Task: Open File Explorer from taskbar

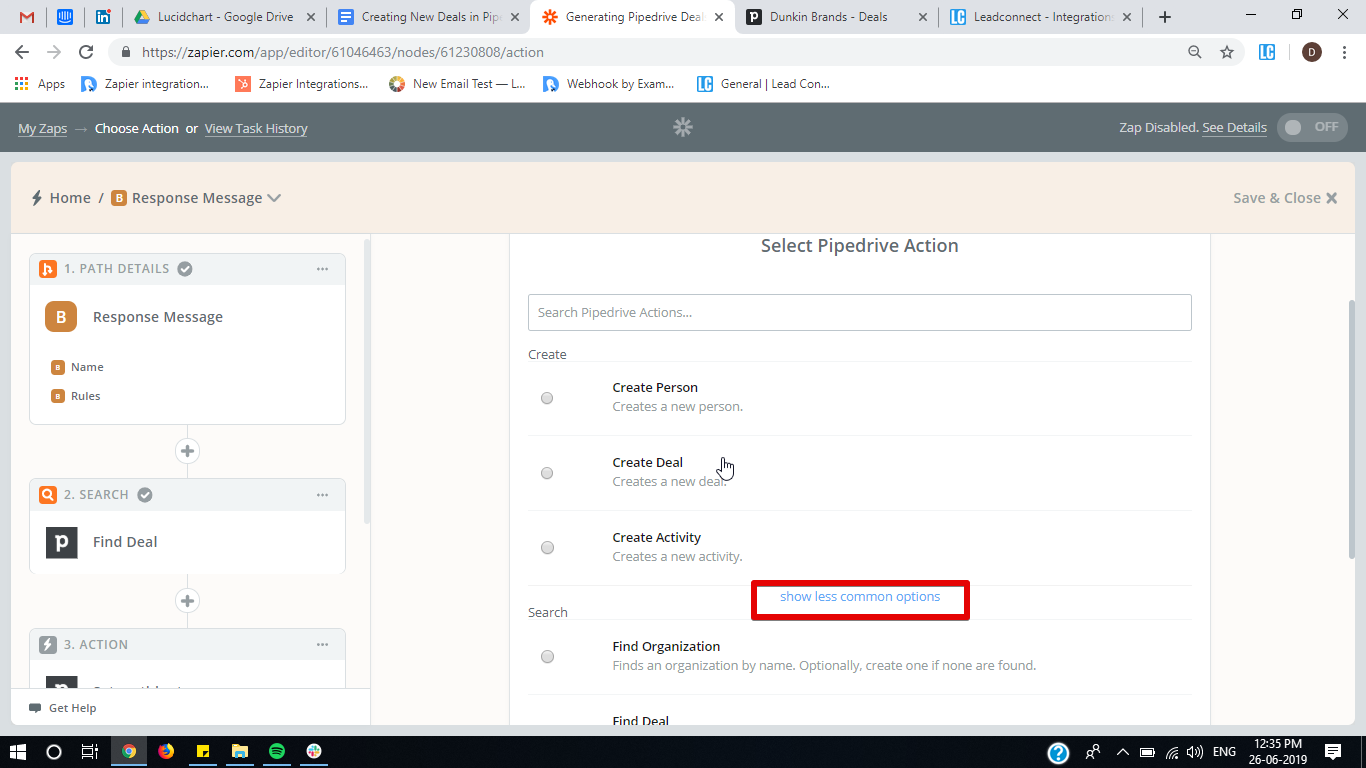Action: point(240,751)
